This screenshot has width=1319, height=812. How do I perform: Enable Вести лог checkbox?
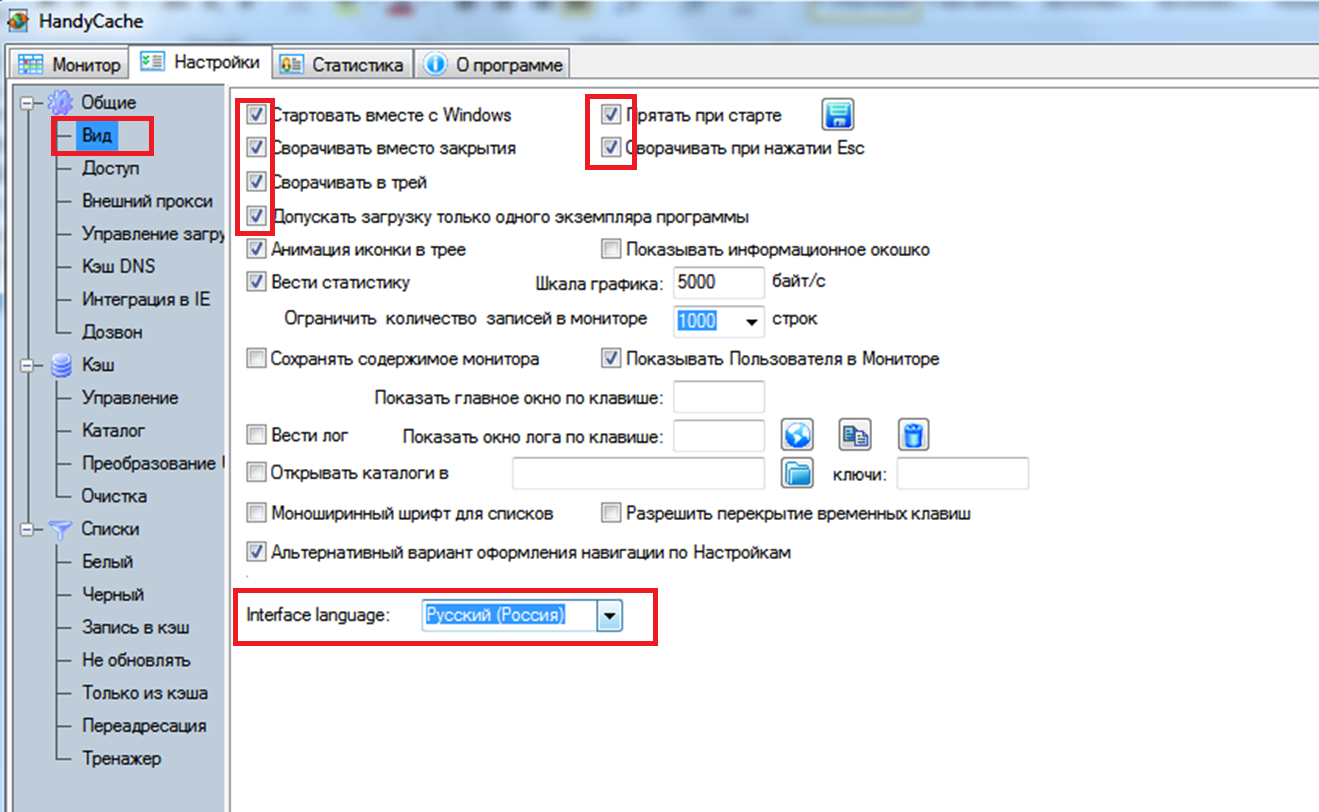pos(256,435)
